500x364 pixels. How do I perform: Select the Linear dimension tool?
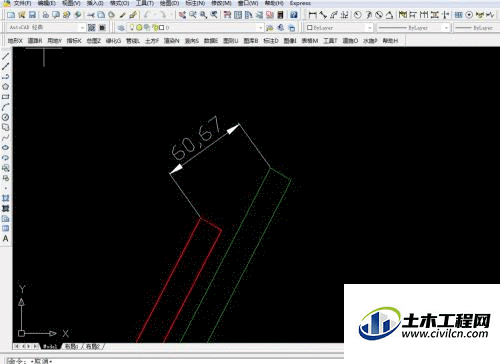[312, 15]
